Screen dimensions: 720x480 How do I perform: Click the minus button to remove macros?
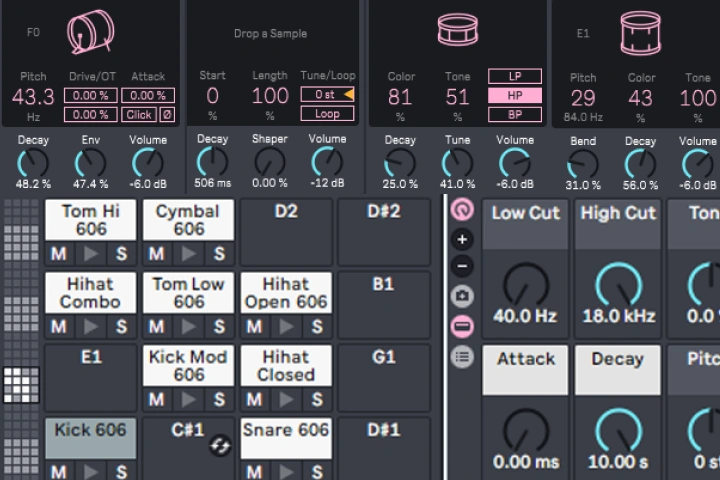462,266
